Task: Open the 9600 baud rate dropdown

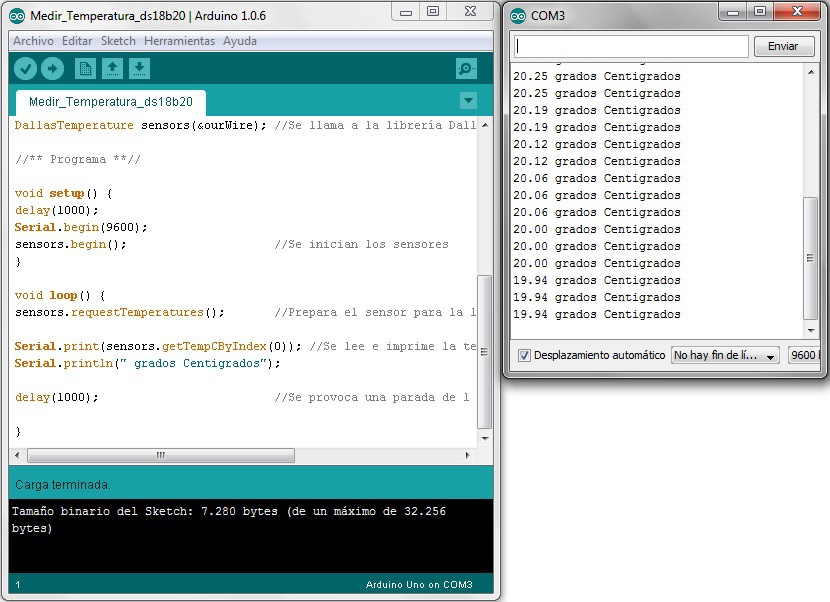Action: [x=804, y=355]
